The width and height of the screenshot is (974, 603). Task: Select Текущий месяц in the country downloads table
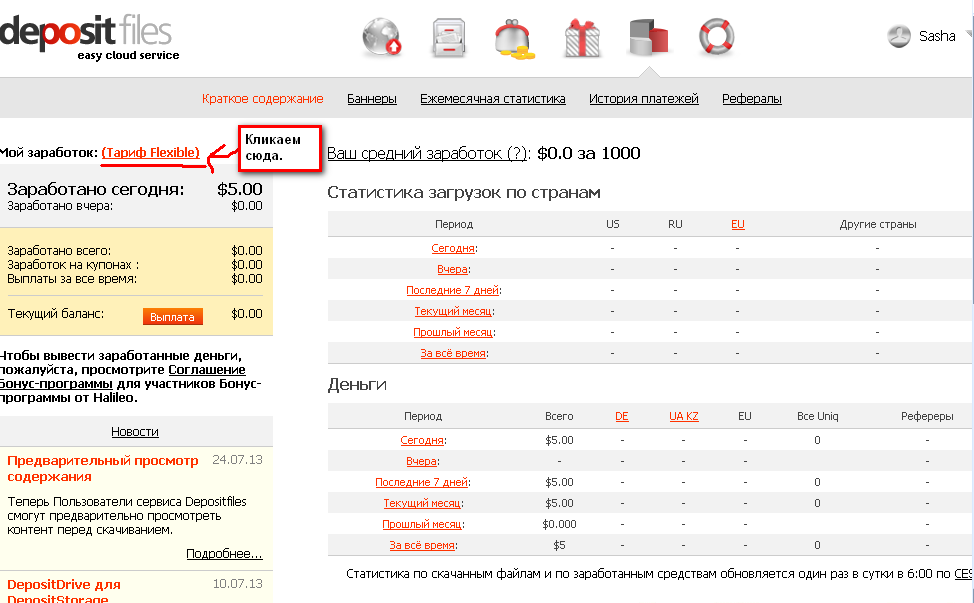453,312
